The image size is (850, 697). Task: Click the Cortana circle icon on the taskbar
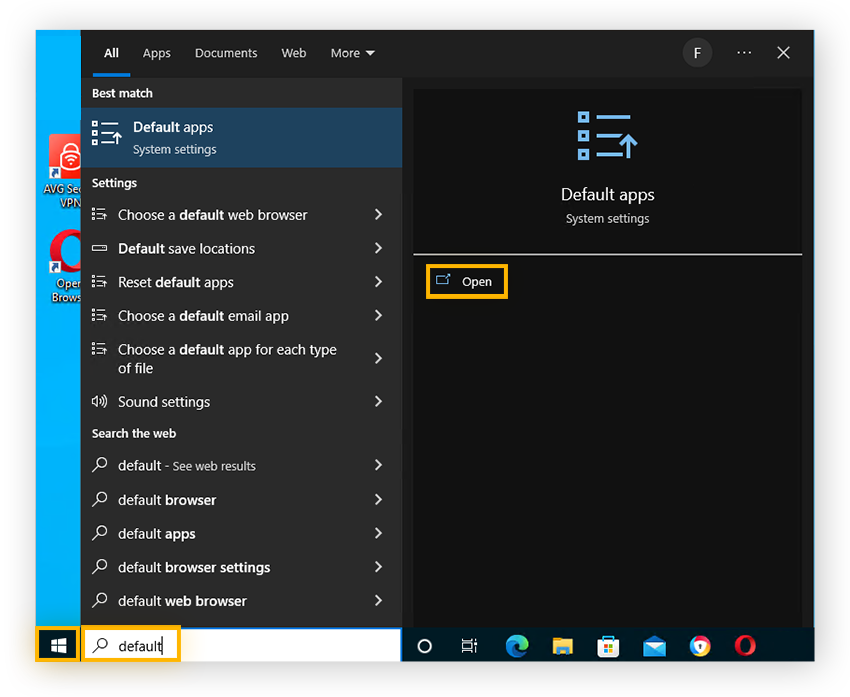click(x=424, y=647)
